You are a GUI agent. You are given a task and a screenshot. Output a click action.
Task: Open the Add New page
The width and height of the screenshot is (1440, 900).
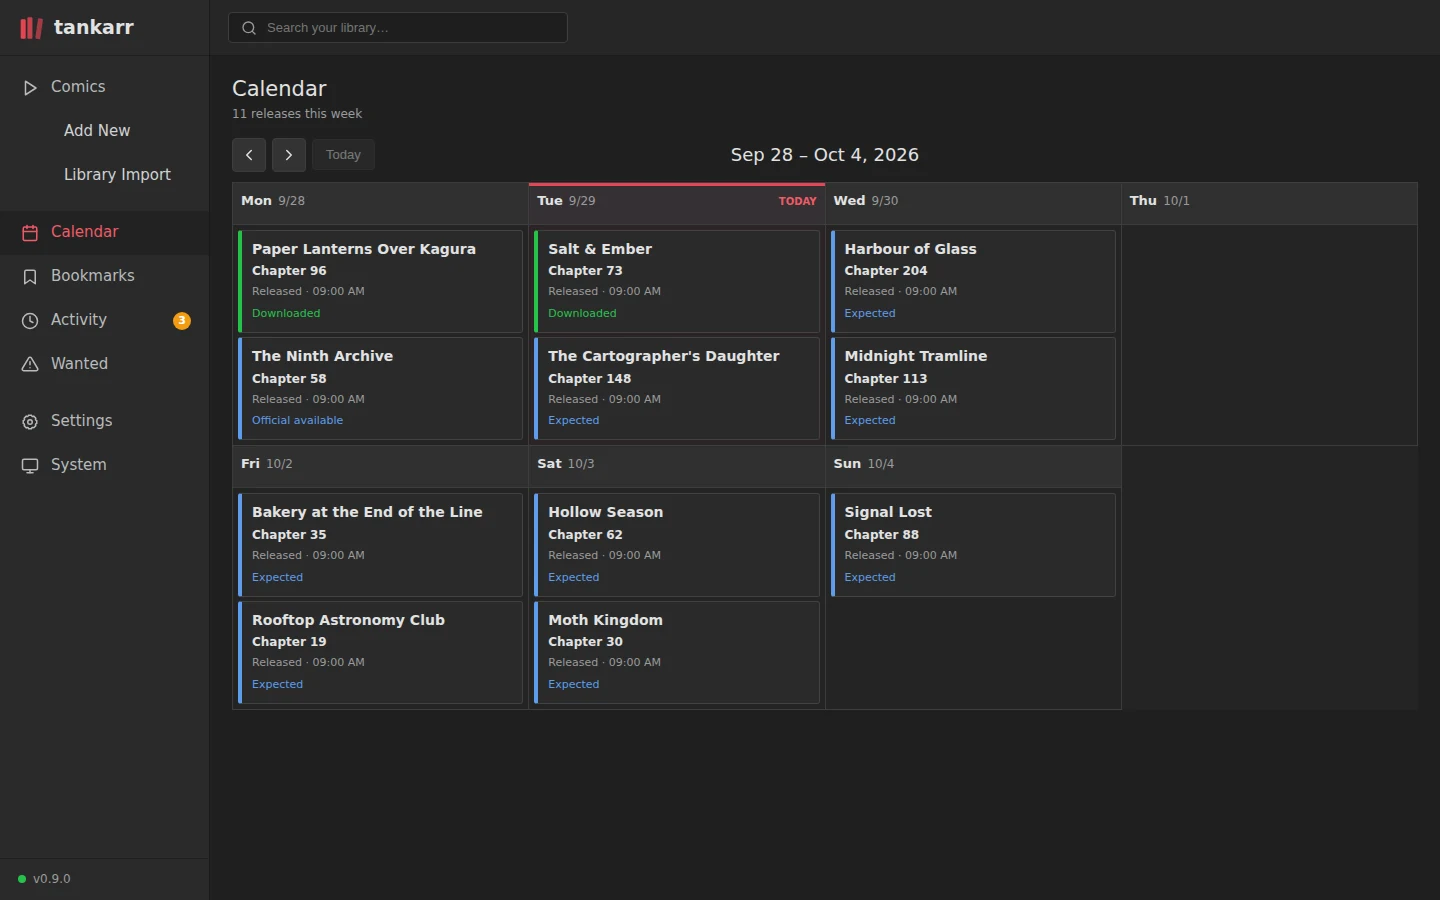click(x=97, y=131)
